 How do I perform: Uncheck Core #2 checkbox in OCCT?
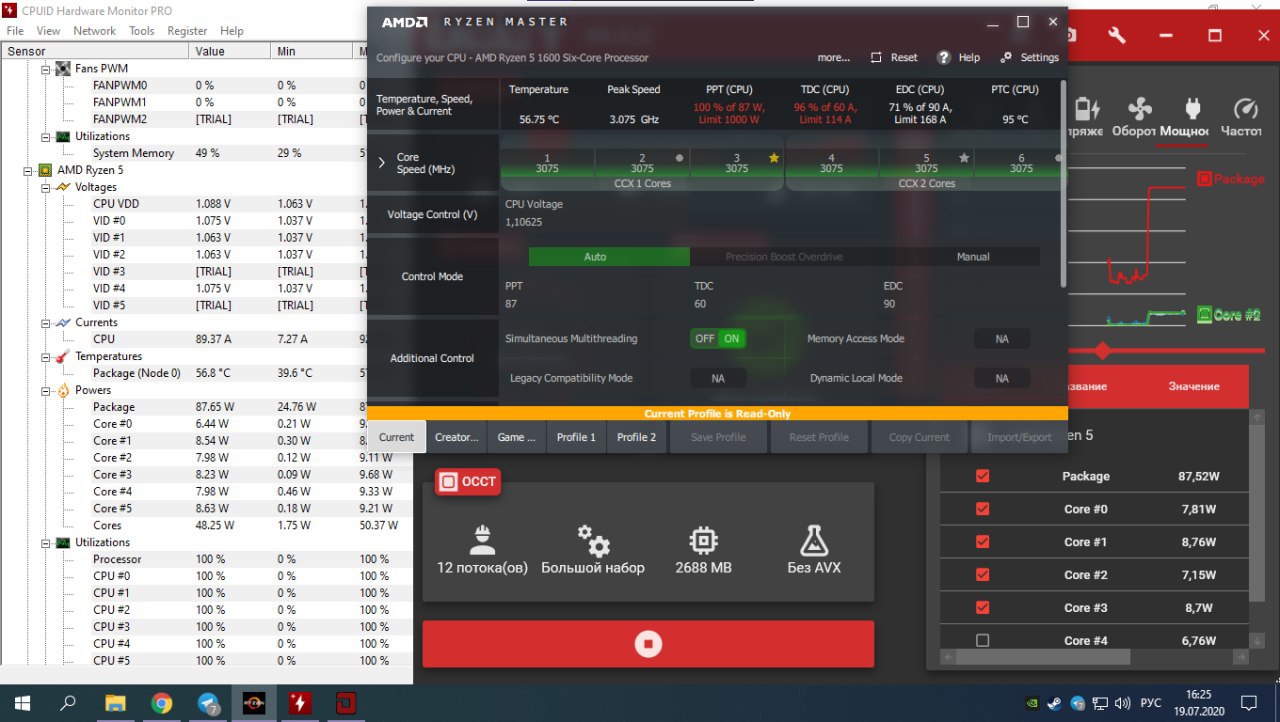click(x=982, y=575)
